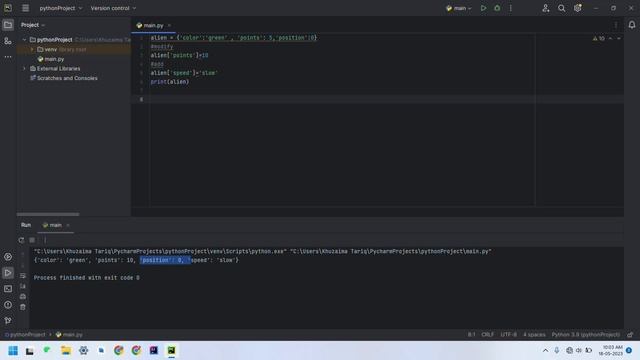The width and height of the screenshot is (640, 360).
Task: Open Python Packages tool window icon
Action: [8, 257]
